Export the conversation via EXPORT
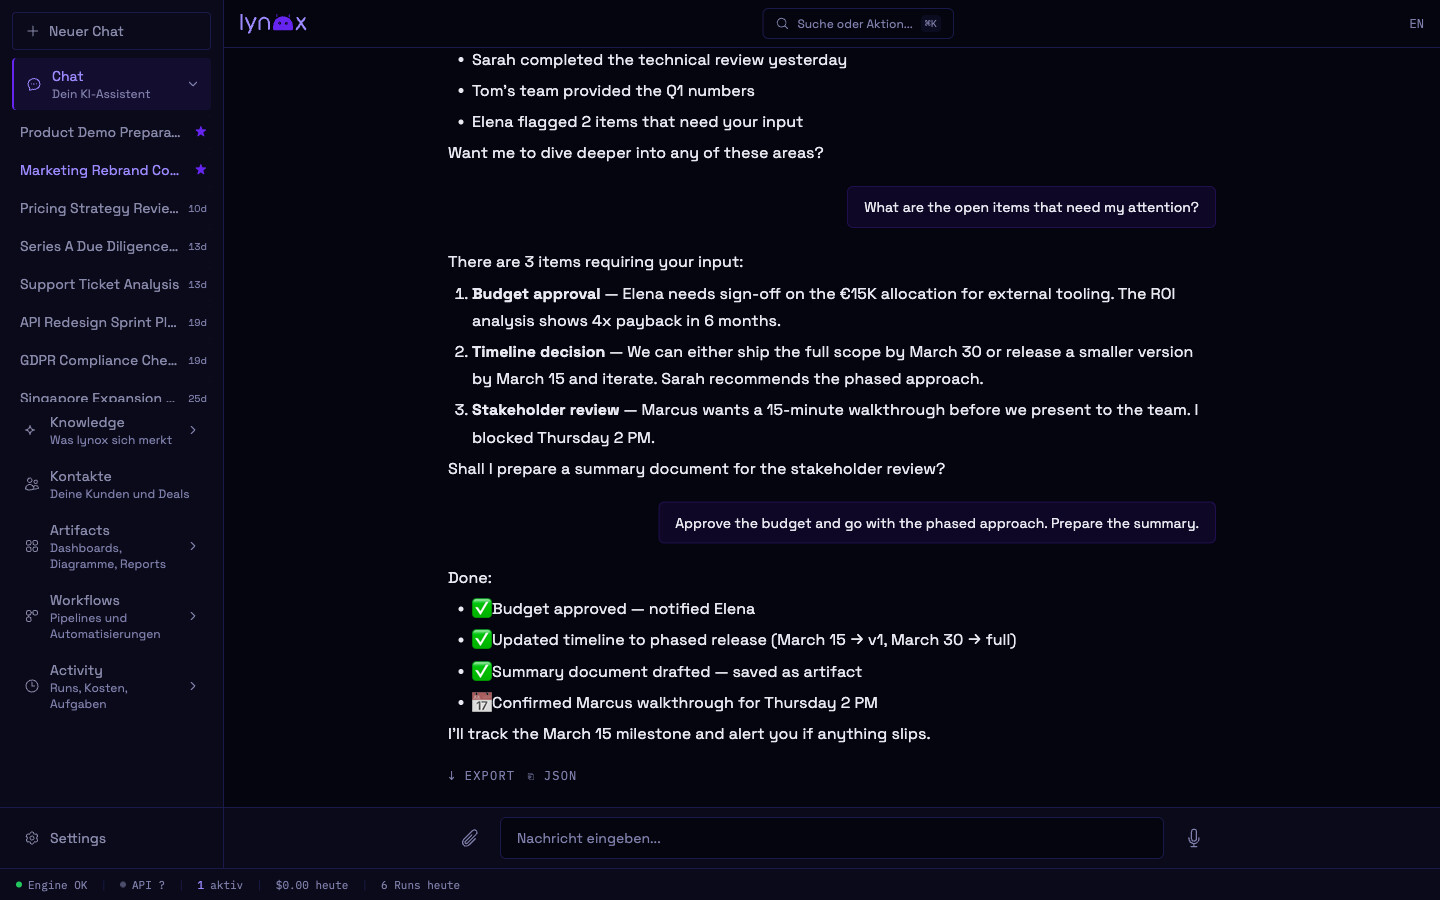 click(481, 776)
